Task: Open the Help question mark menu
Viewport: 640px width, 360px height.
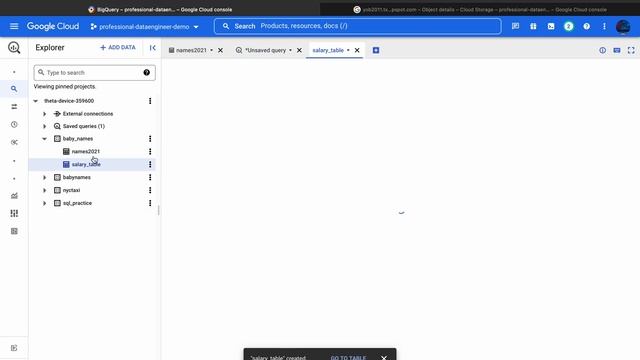Action: click(x=587, y=27)
